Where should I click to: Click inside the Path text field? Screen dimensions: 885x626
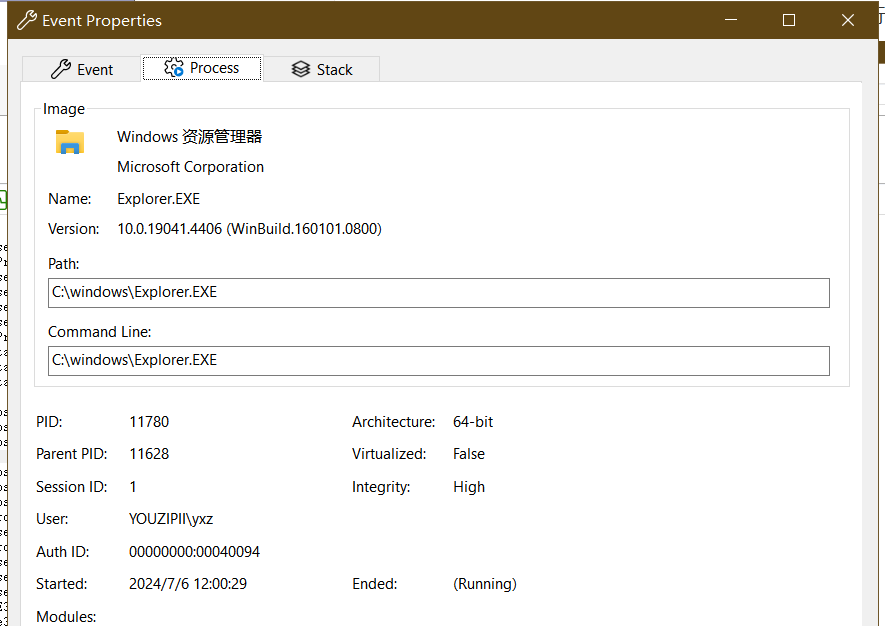click(439, 293)
